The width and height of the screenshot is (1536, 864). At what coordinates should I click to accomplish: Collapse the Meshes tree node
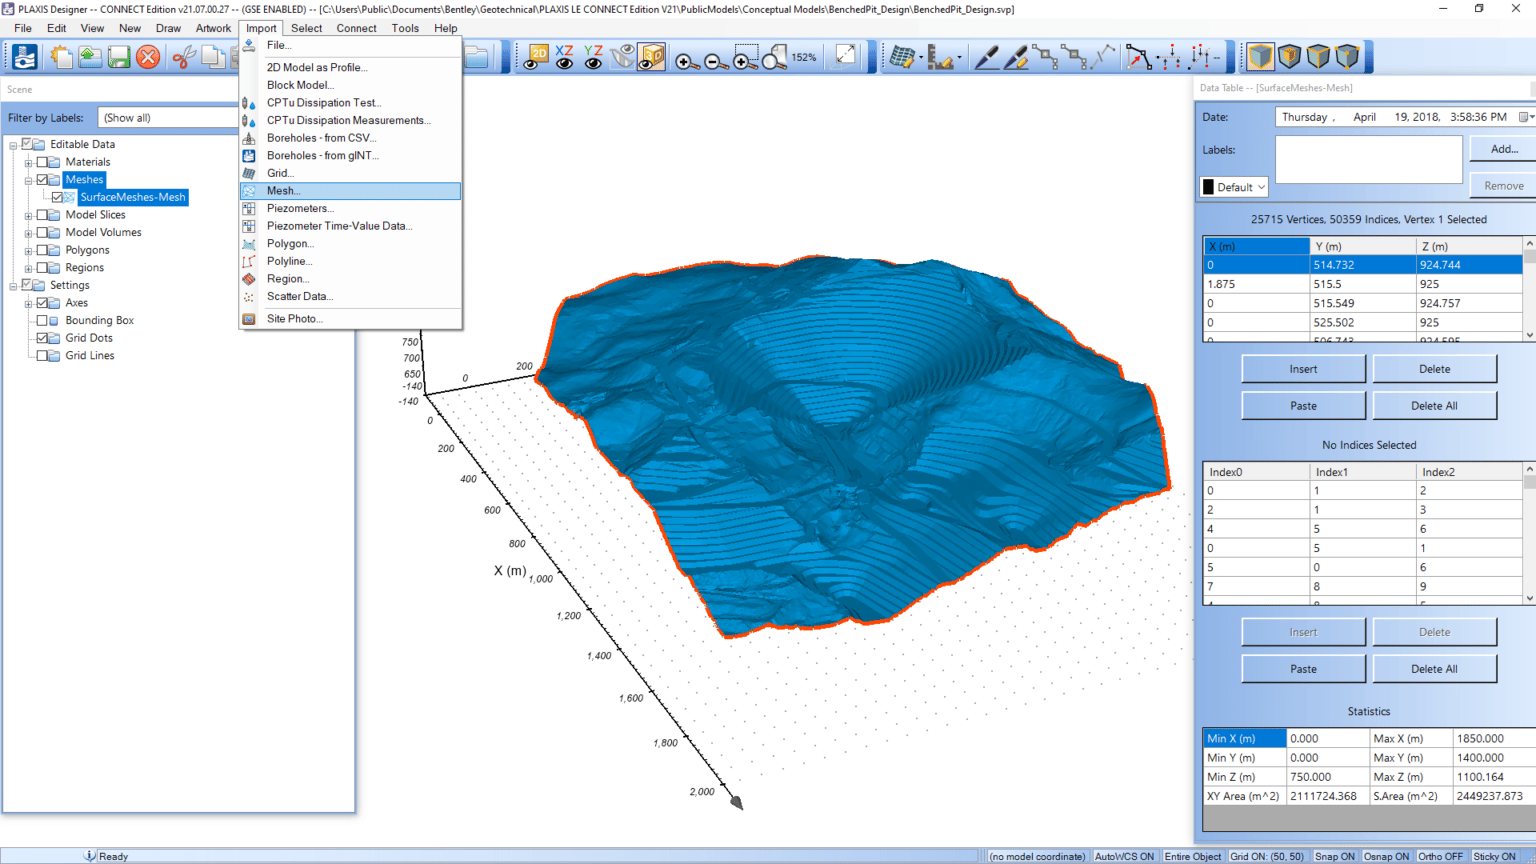point(28,180)
